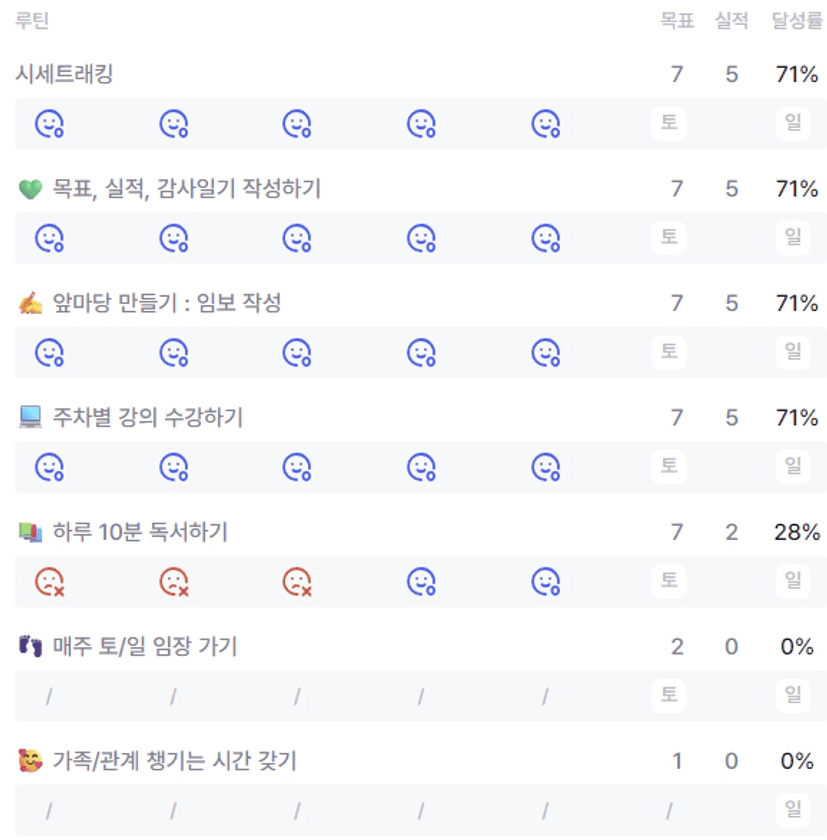Toggle the 일 button under 가족/관계 챙기는 시간 갖기
The height and width of the screenshot is (840, 827).
click(x=793, y=809)
